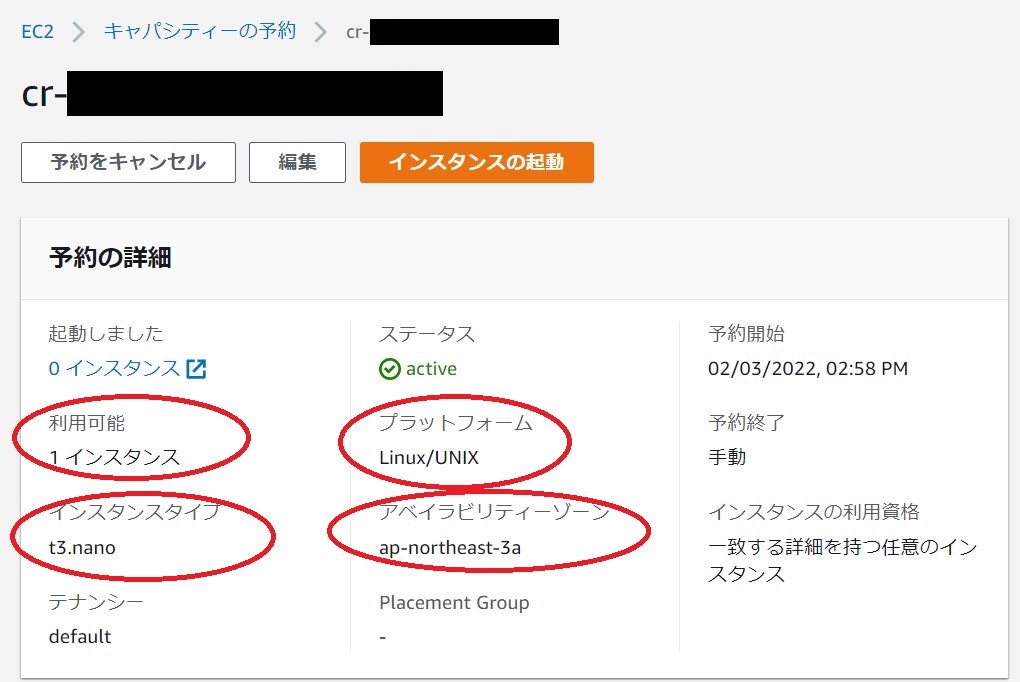Click the テナンシー label
The height and width of the screenshot is (682, 1020).
pyautogui.click(x=96, y=602)
